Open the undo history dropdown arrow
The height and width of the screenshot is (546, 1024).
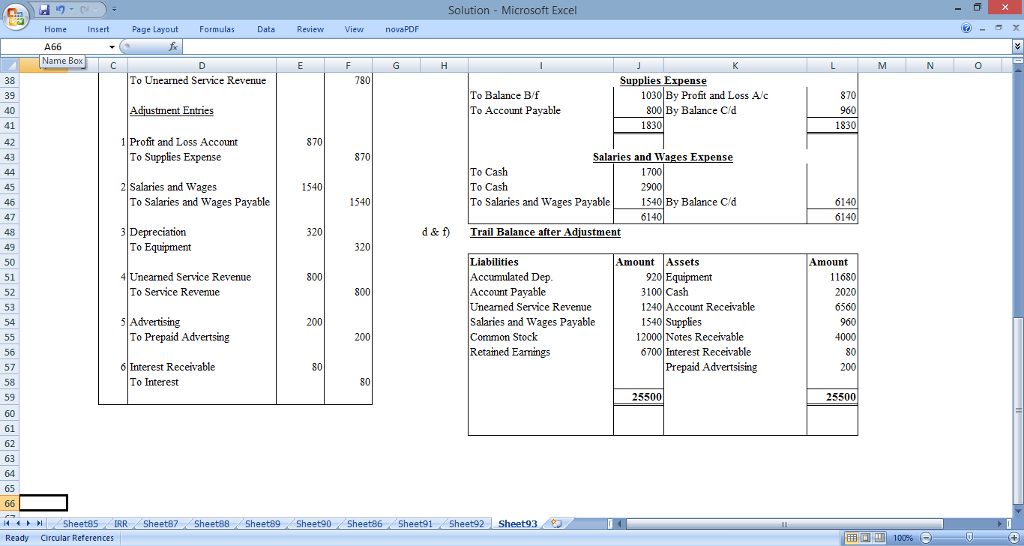(71, 10)
